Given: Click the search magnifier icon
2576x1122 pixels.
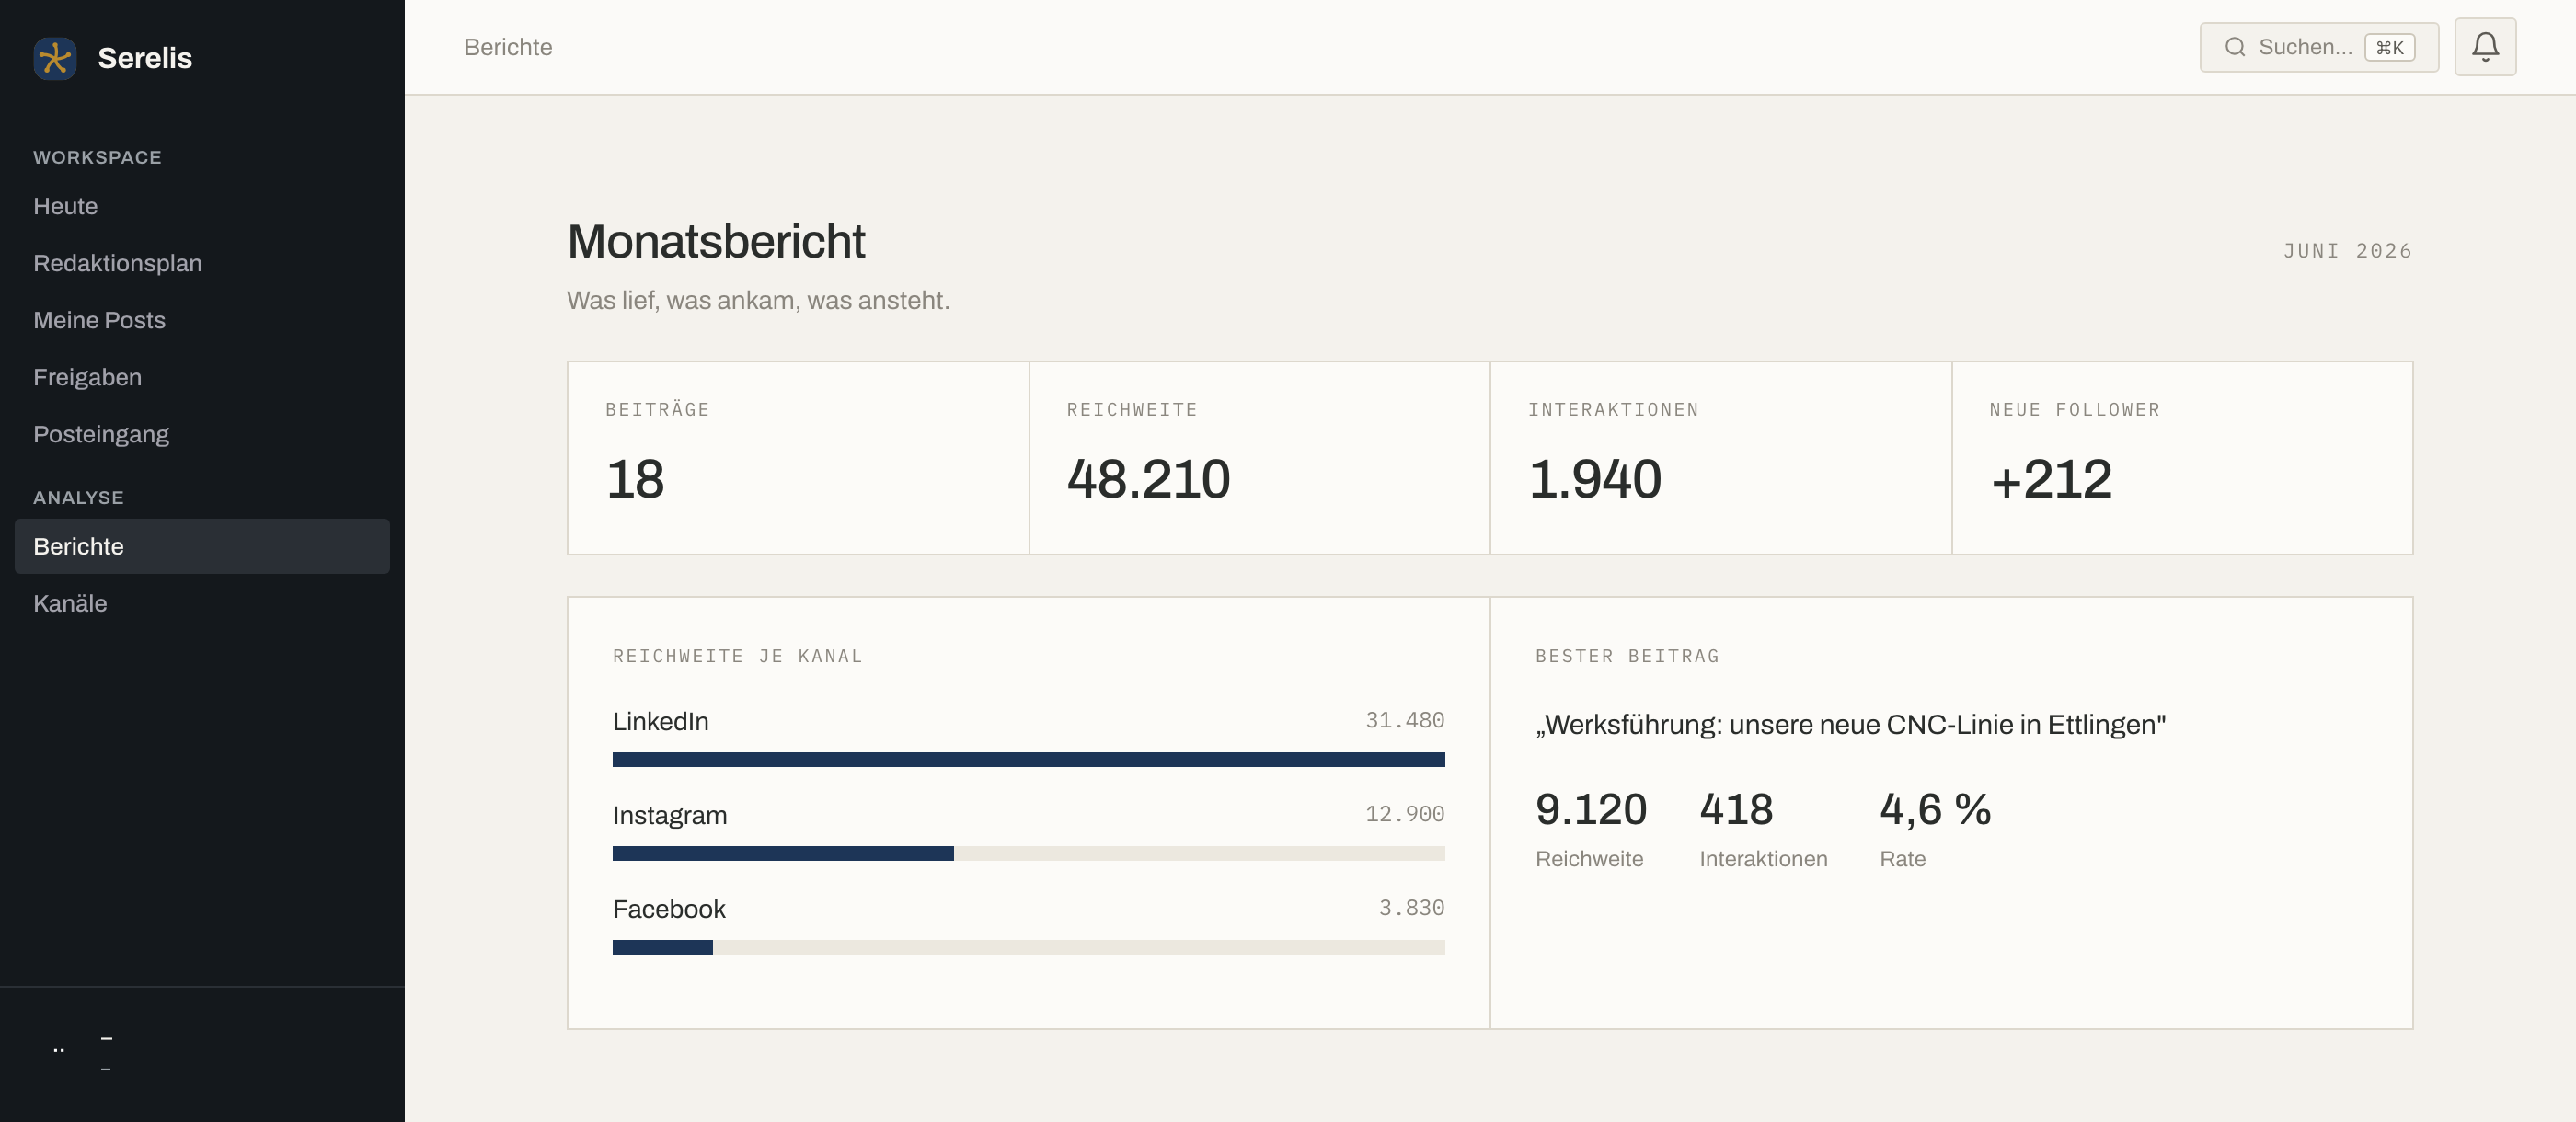Looking at the screenshot, I should pos(2235,47).
